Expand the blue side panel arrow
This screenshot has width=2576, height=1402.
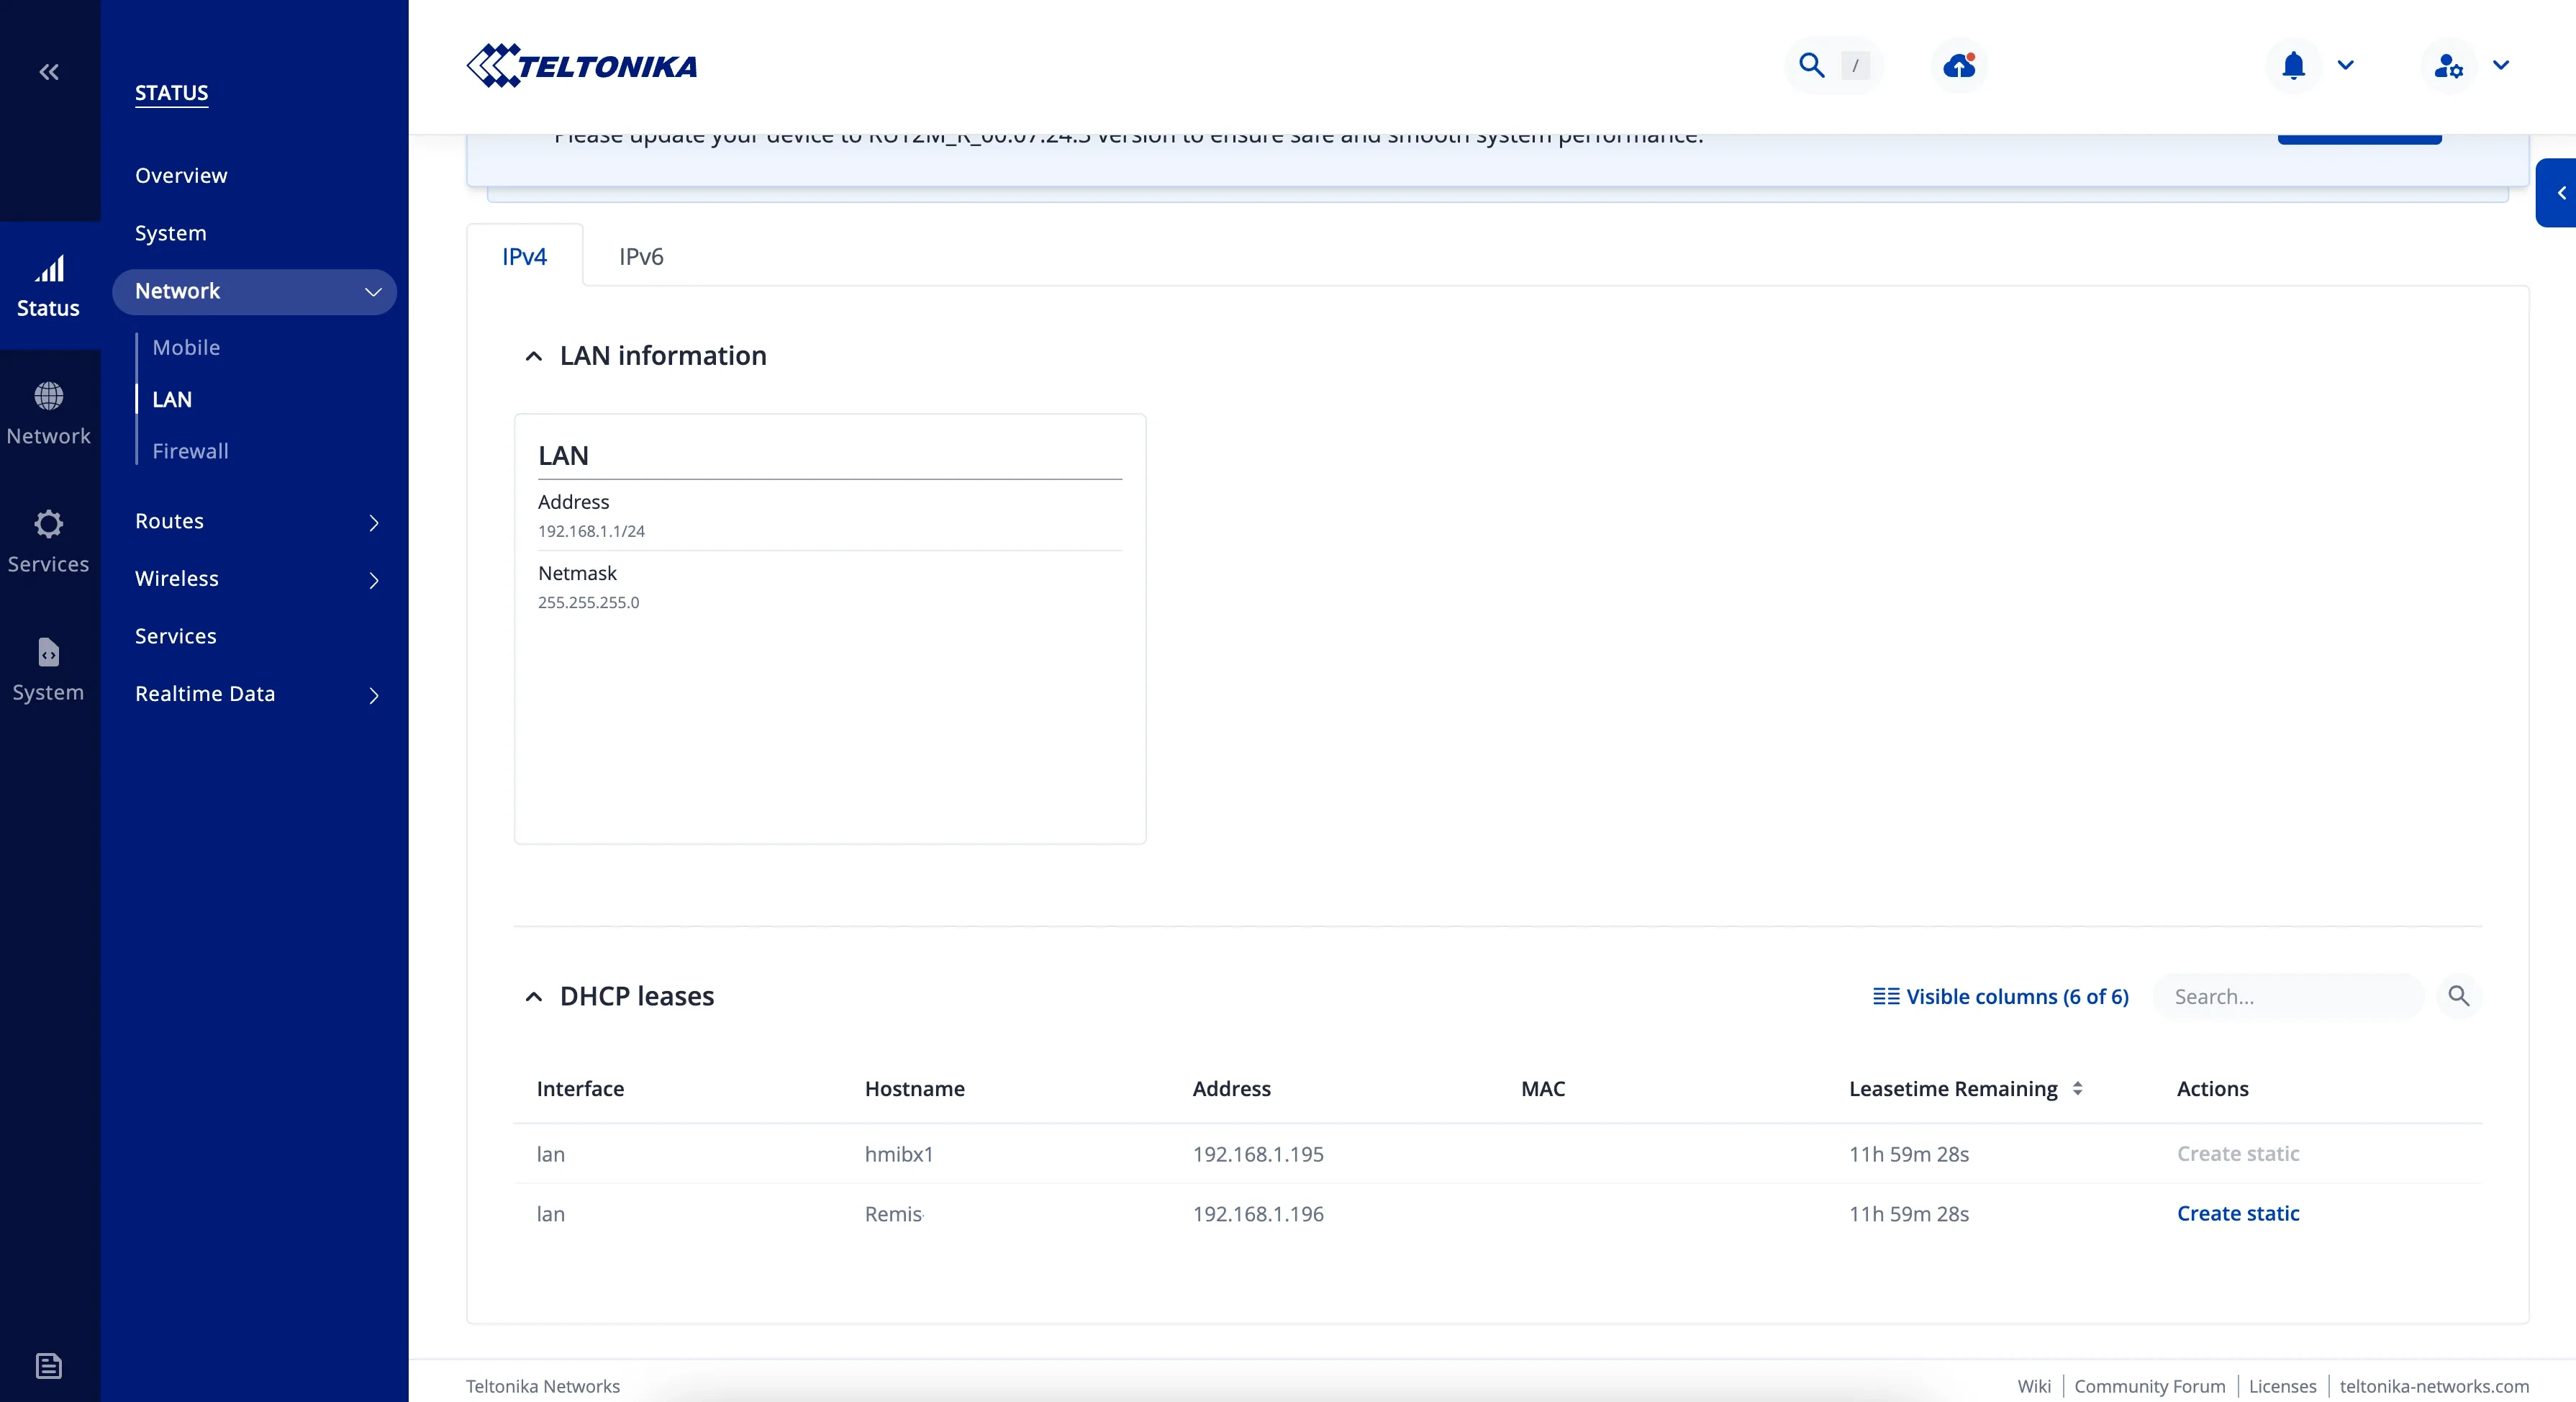click(x=2558, y=193)
